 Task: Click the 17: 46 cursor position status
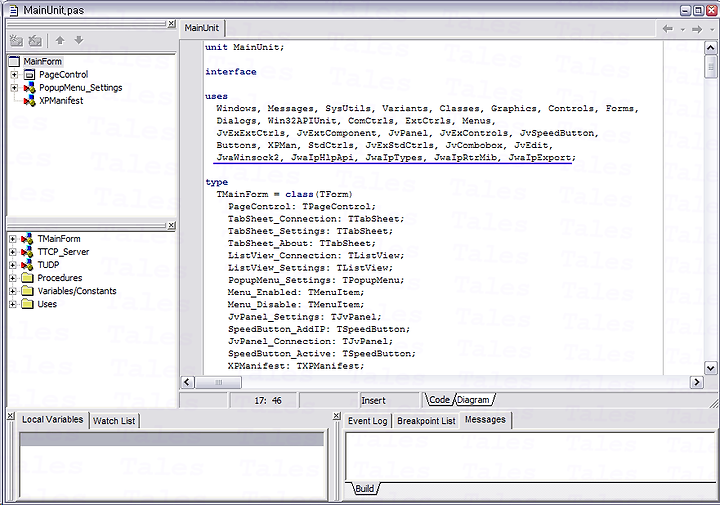coord(268,400)
